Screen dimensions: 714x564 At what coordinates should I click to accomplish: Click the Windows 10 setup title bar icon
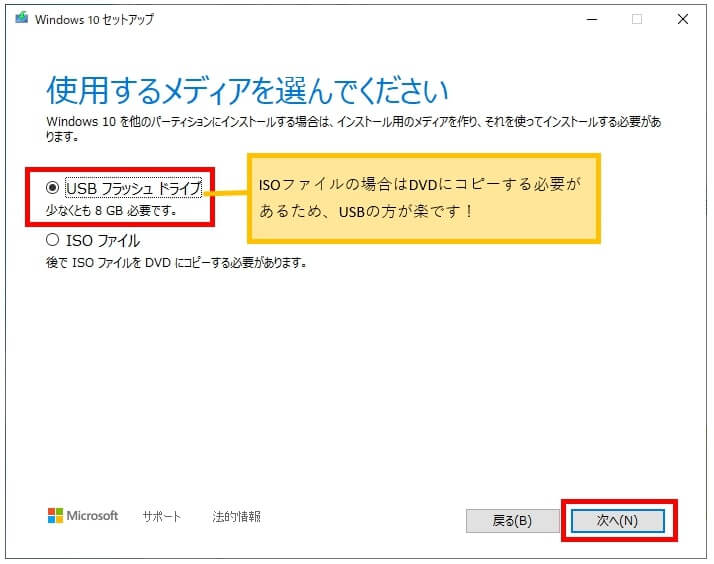point(22,18)
